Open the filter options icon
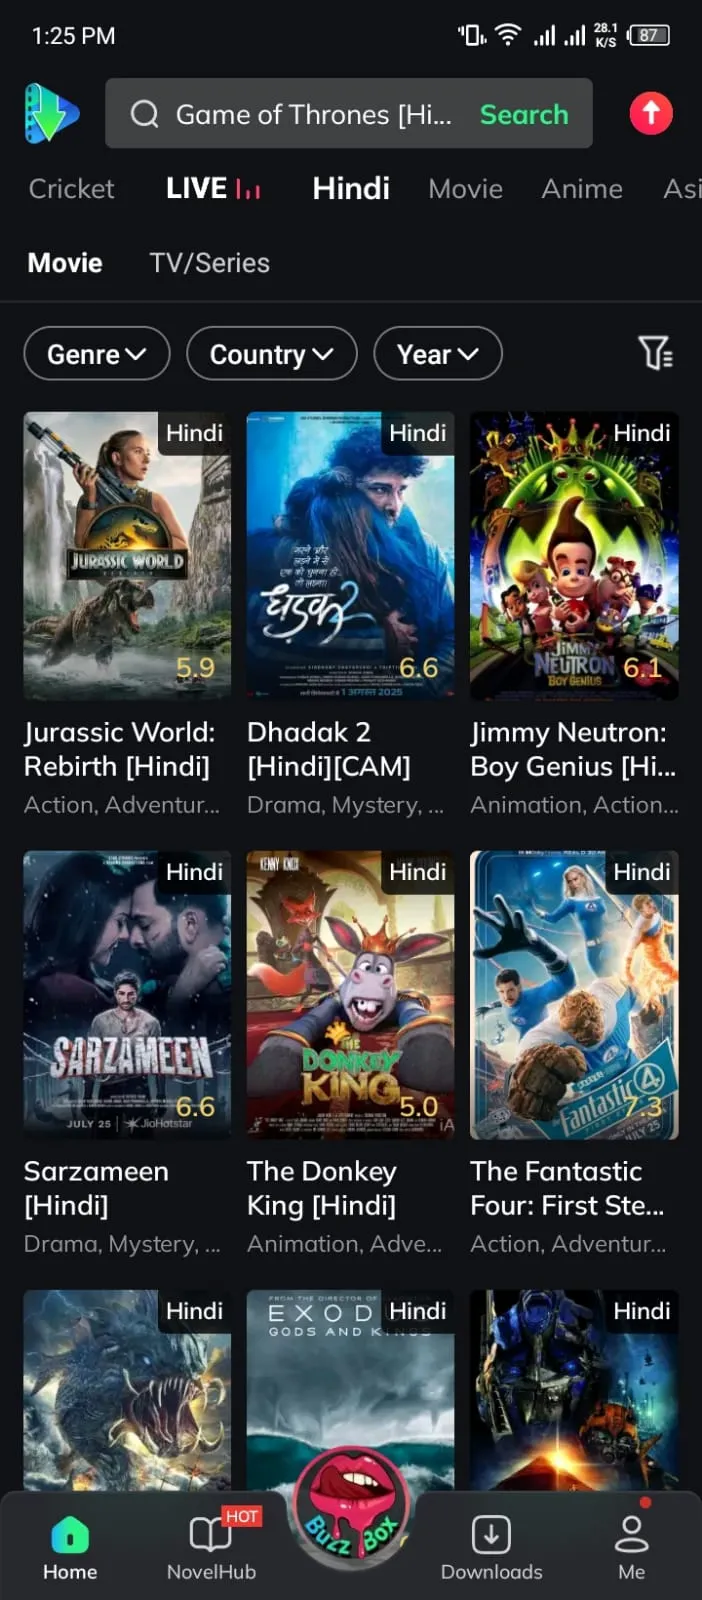The width and height of the screenshot is (702, 1600). point(656,353)
